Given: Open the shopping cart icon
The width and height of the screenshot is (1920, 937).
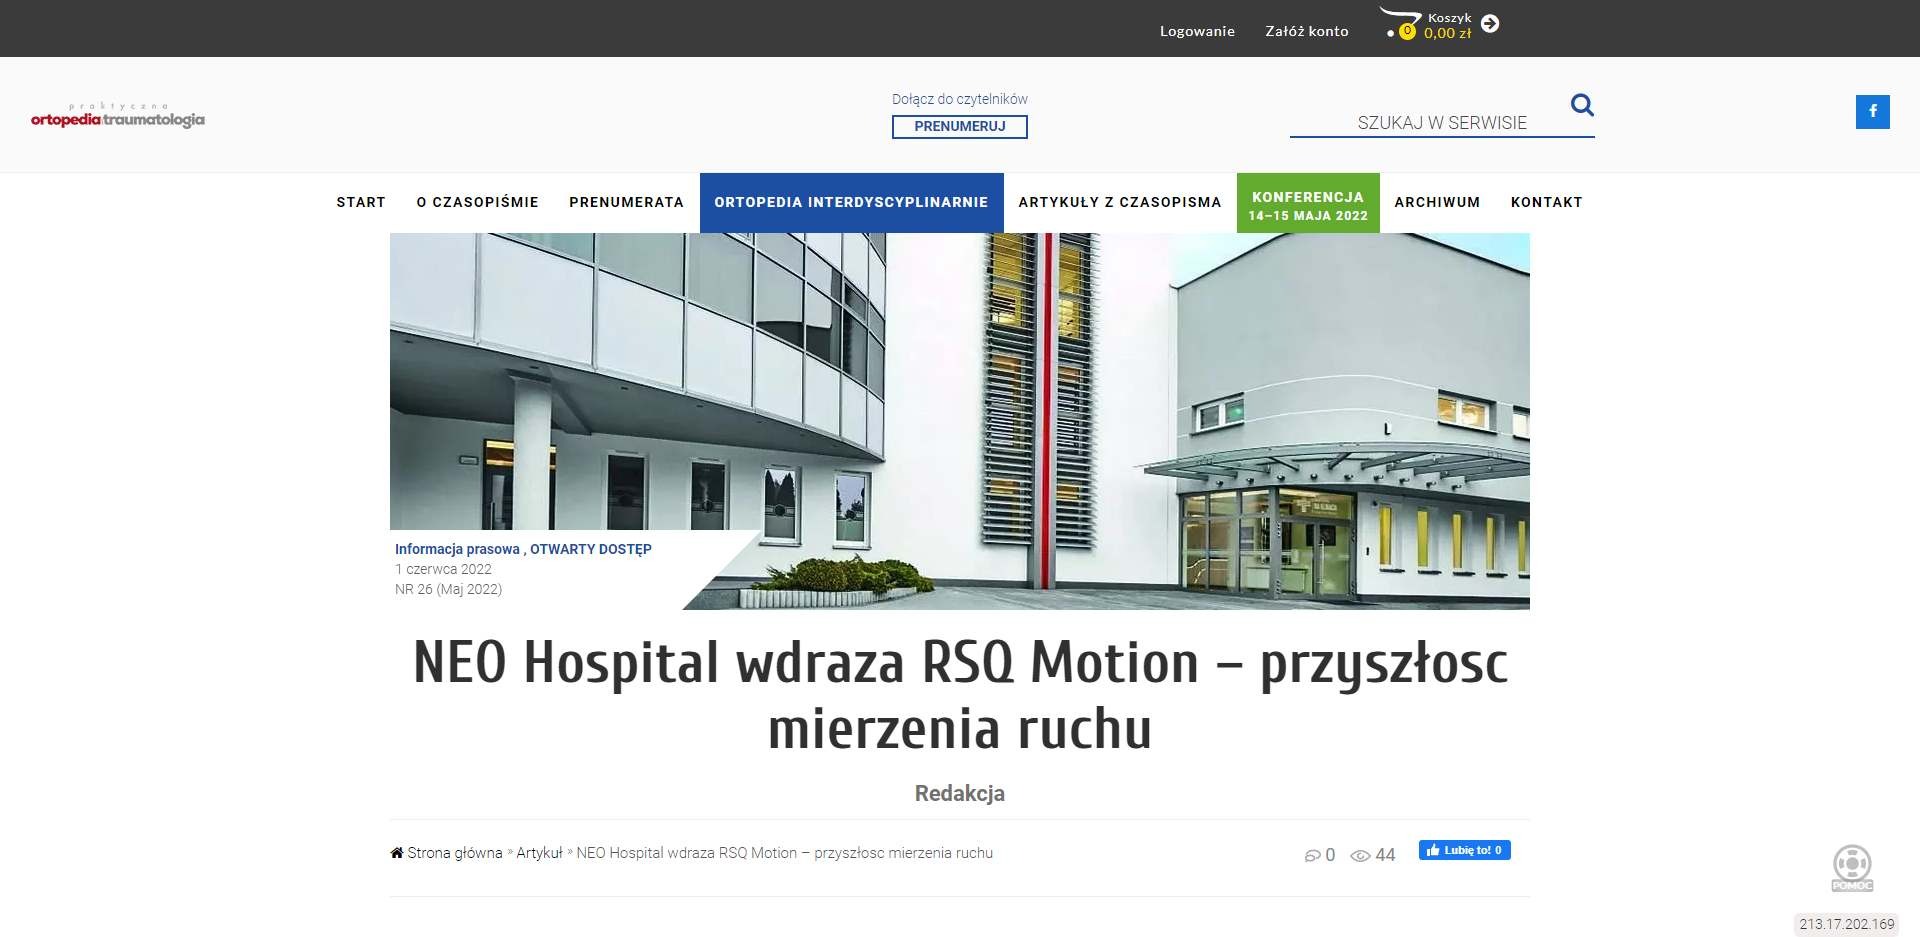Looking at the screenshot, I should coord(1400,22).
